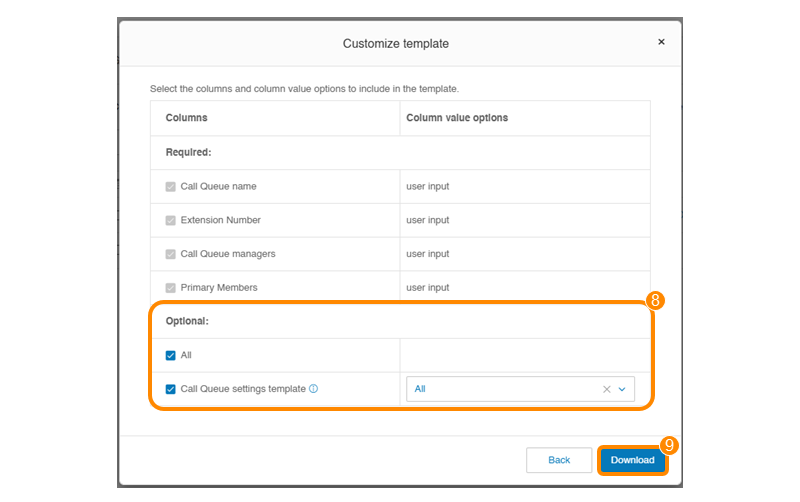Expand the settings template dropdown chevron

(622, 389)
